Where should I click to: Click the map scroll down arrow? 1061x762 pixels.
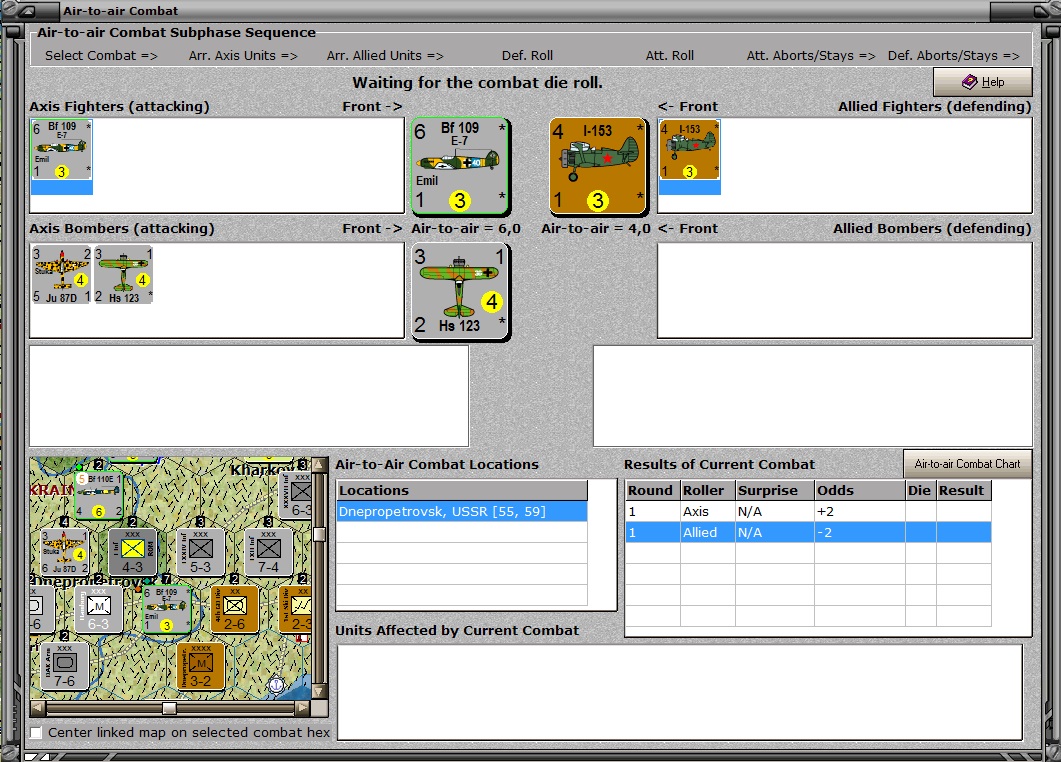[320, 692]
